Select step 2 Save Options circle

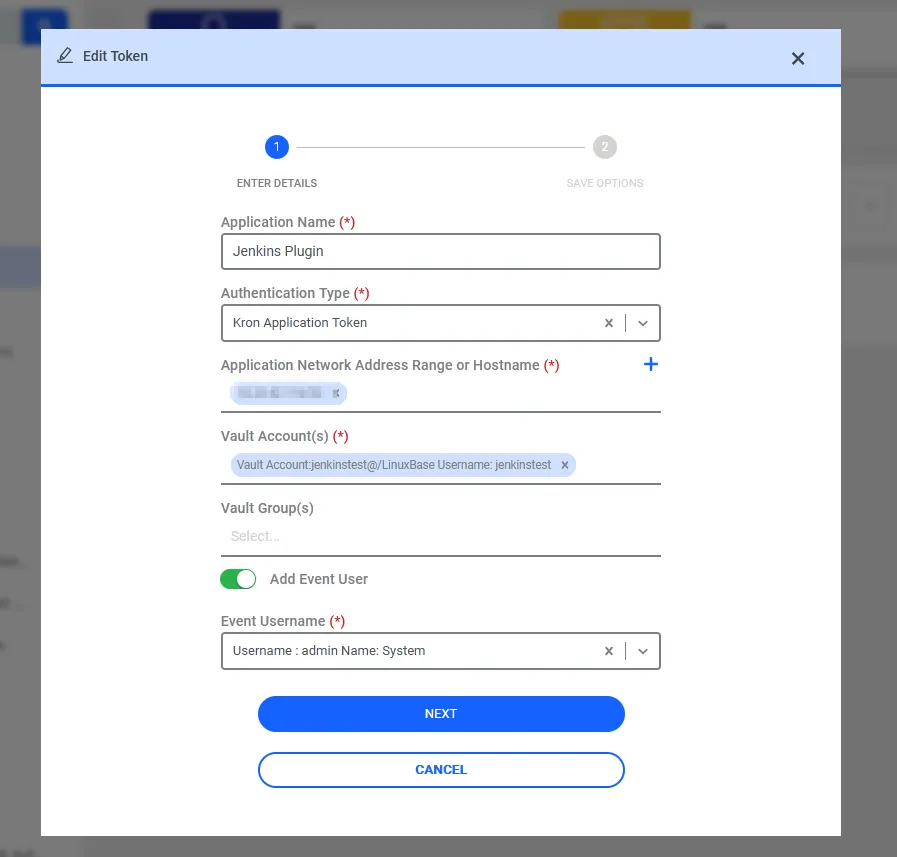point(605,147)
